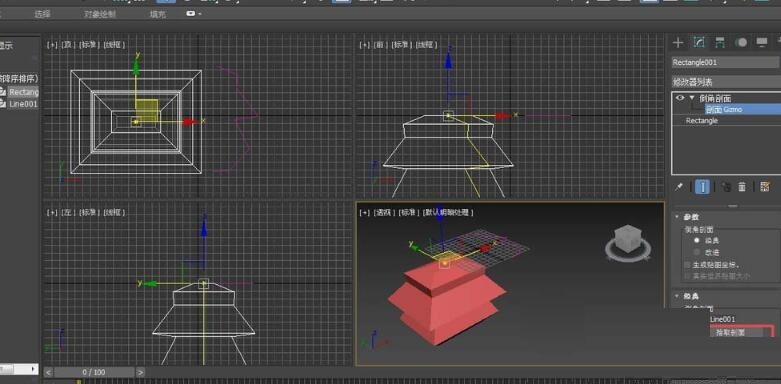Viewport: 781px width, 384px height.
Task: Open the Create command panel tab
Action: click(x=678, y=43)
